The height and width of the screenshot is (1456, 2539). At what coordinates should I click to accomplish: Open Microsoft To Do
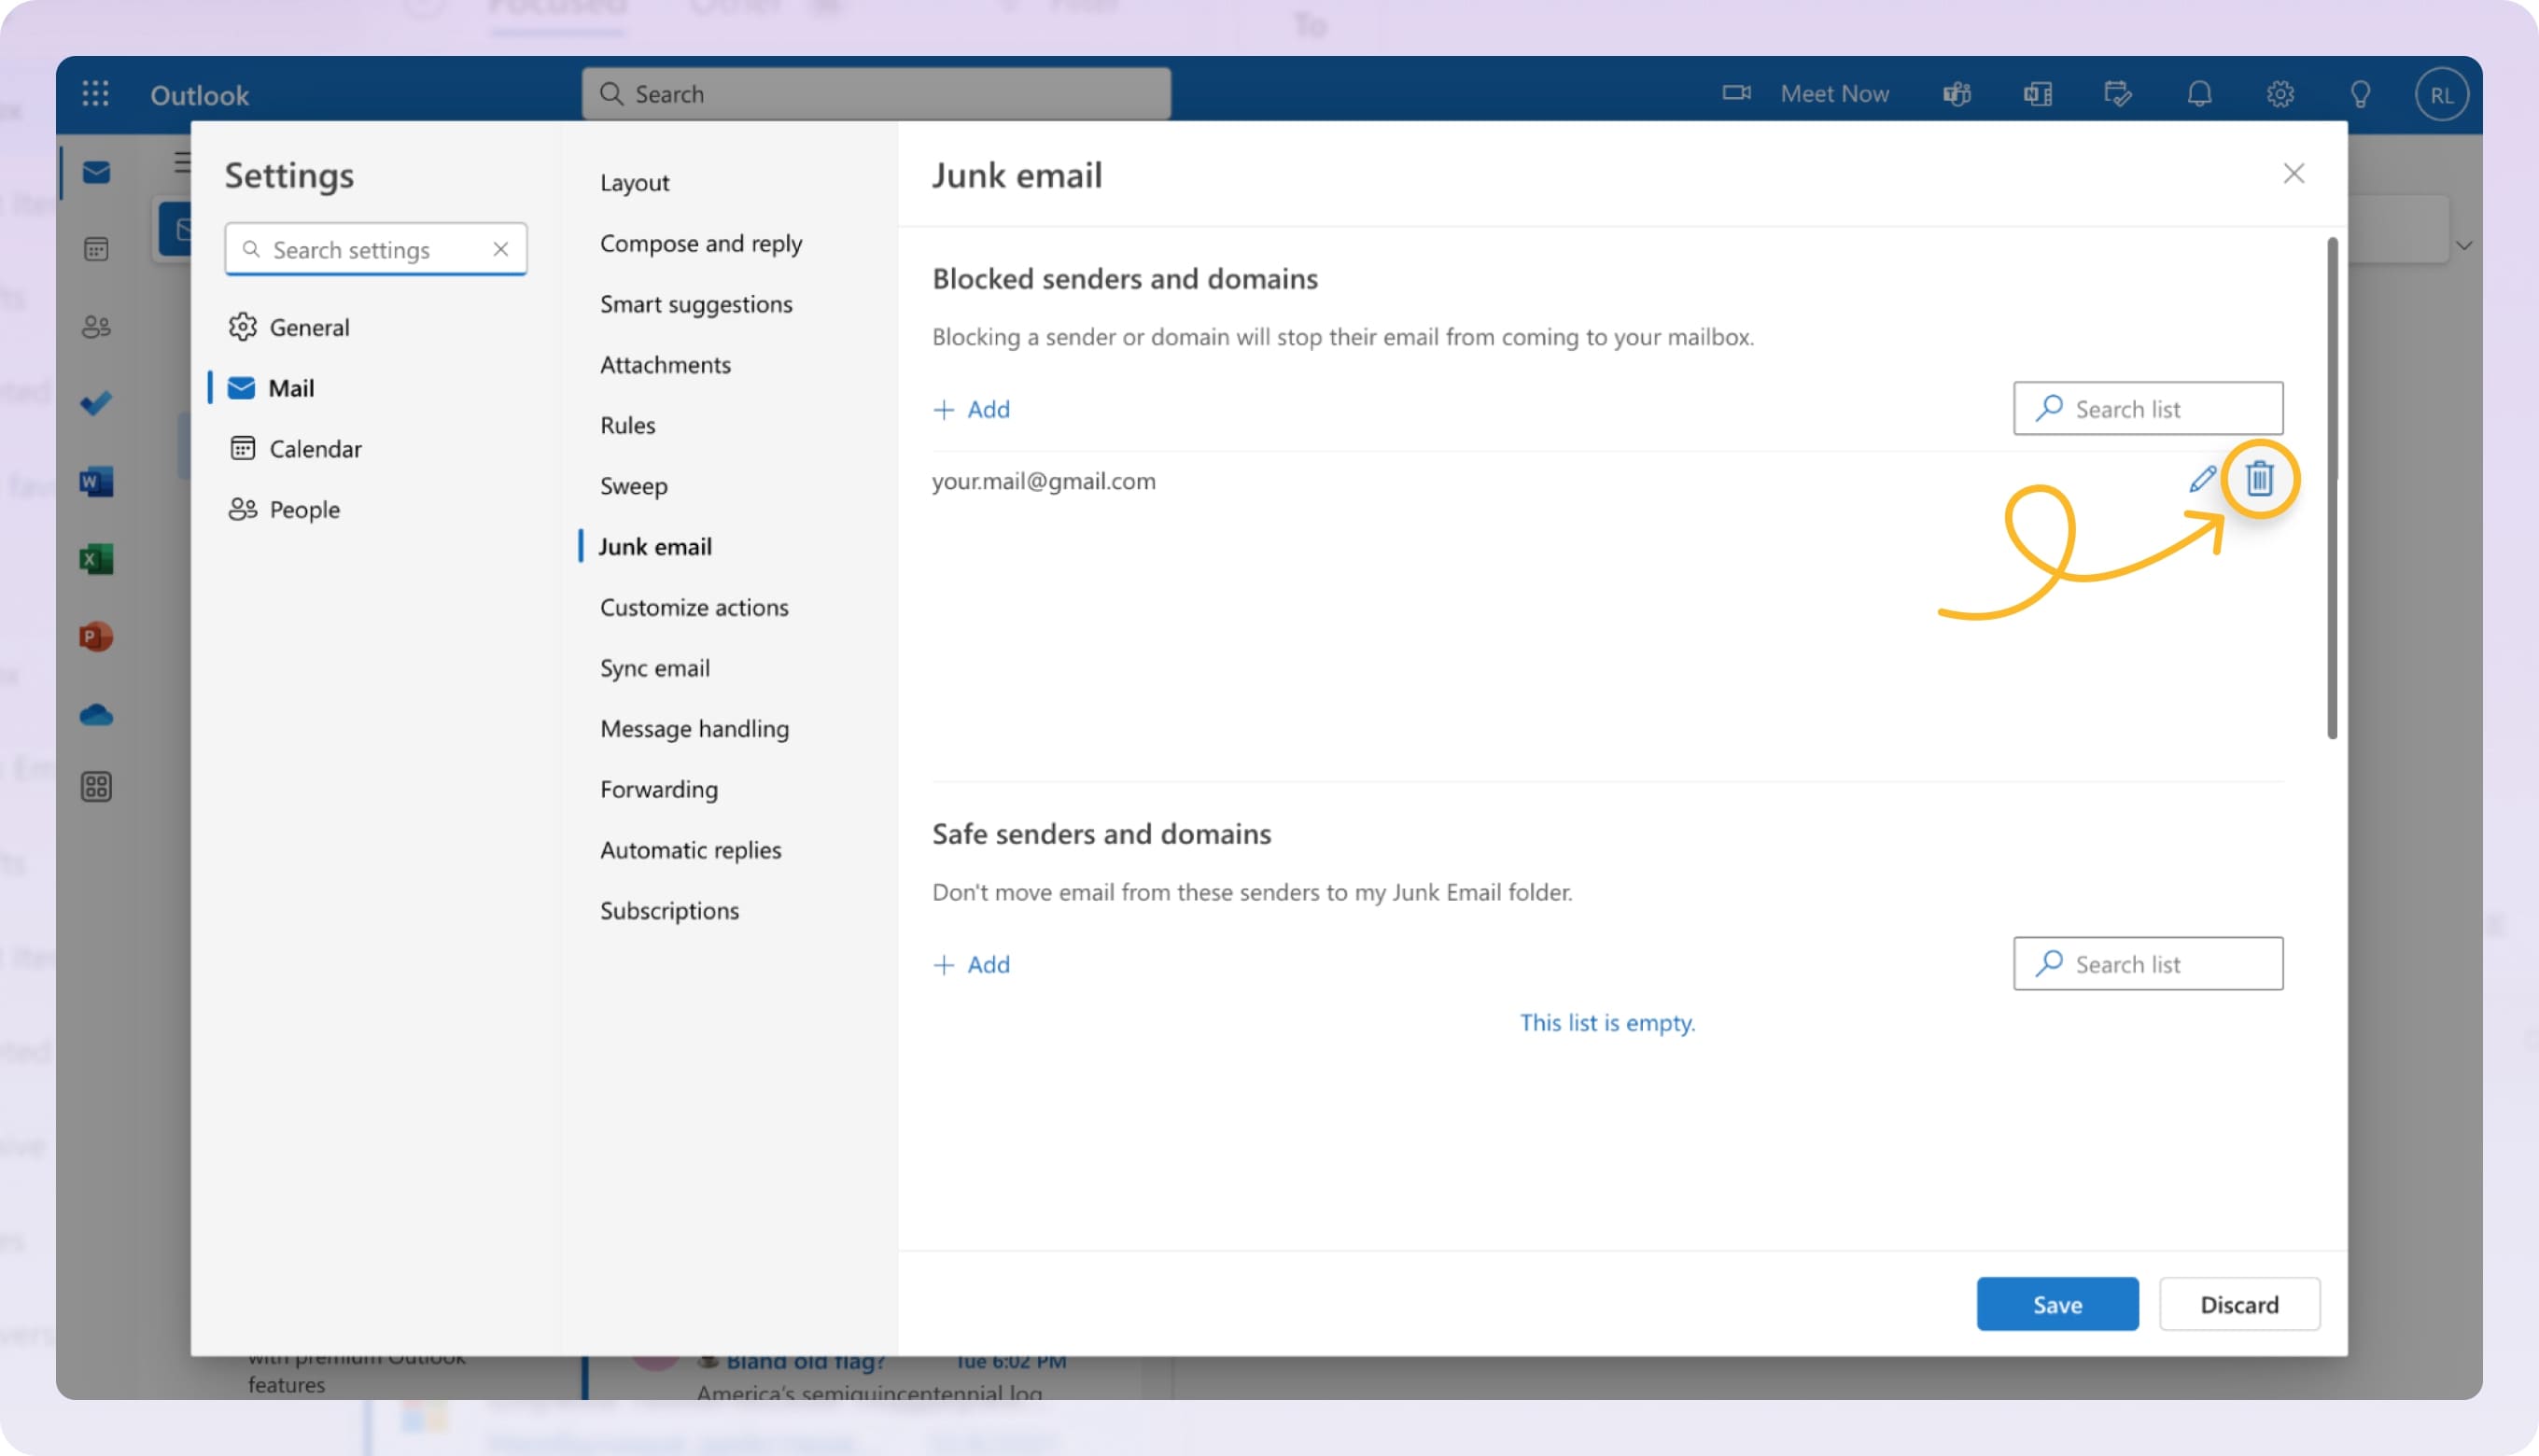click(96, 403)
